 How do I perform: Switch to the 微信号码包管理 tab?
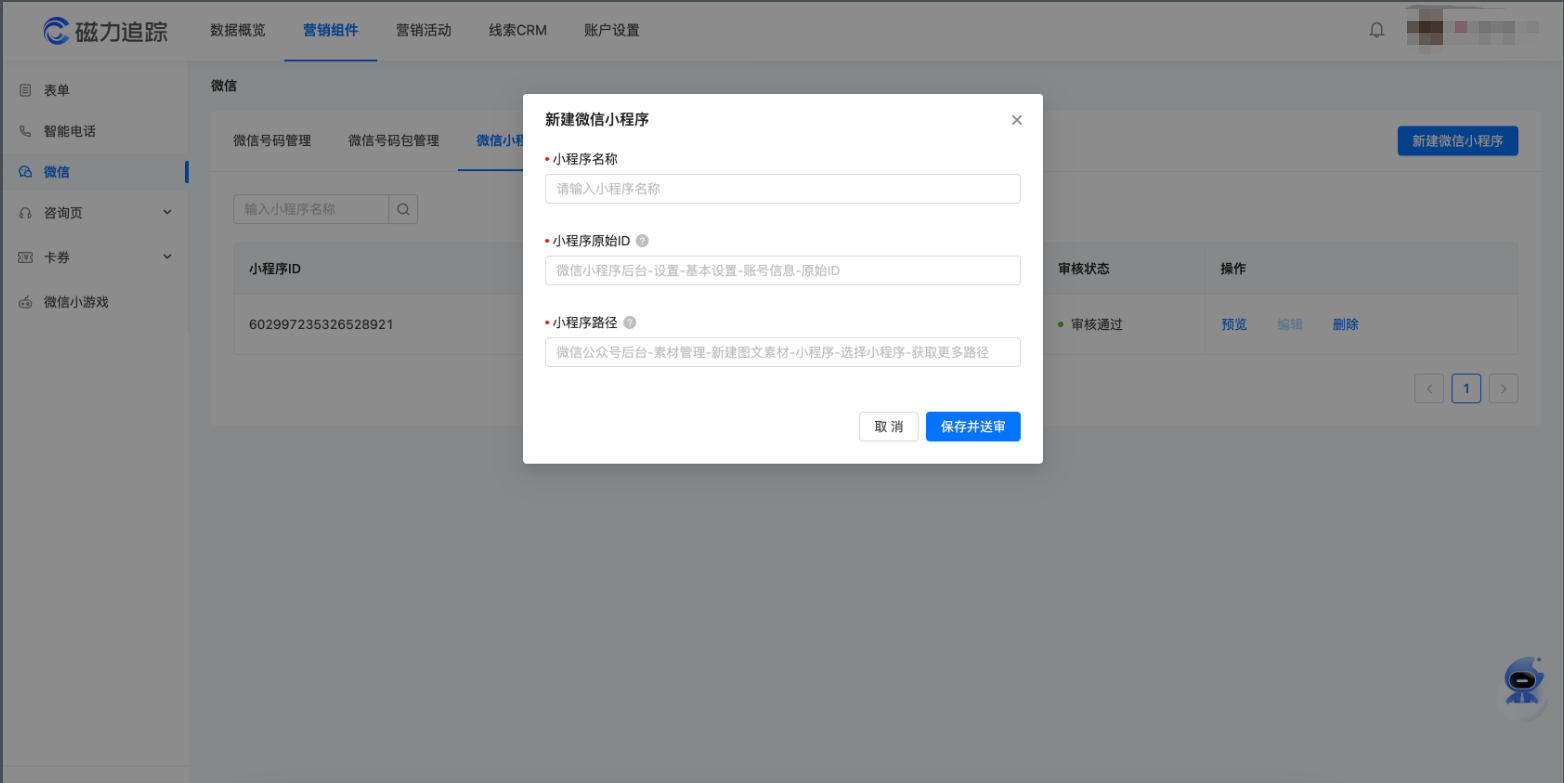pos(392,141)
